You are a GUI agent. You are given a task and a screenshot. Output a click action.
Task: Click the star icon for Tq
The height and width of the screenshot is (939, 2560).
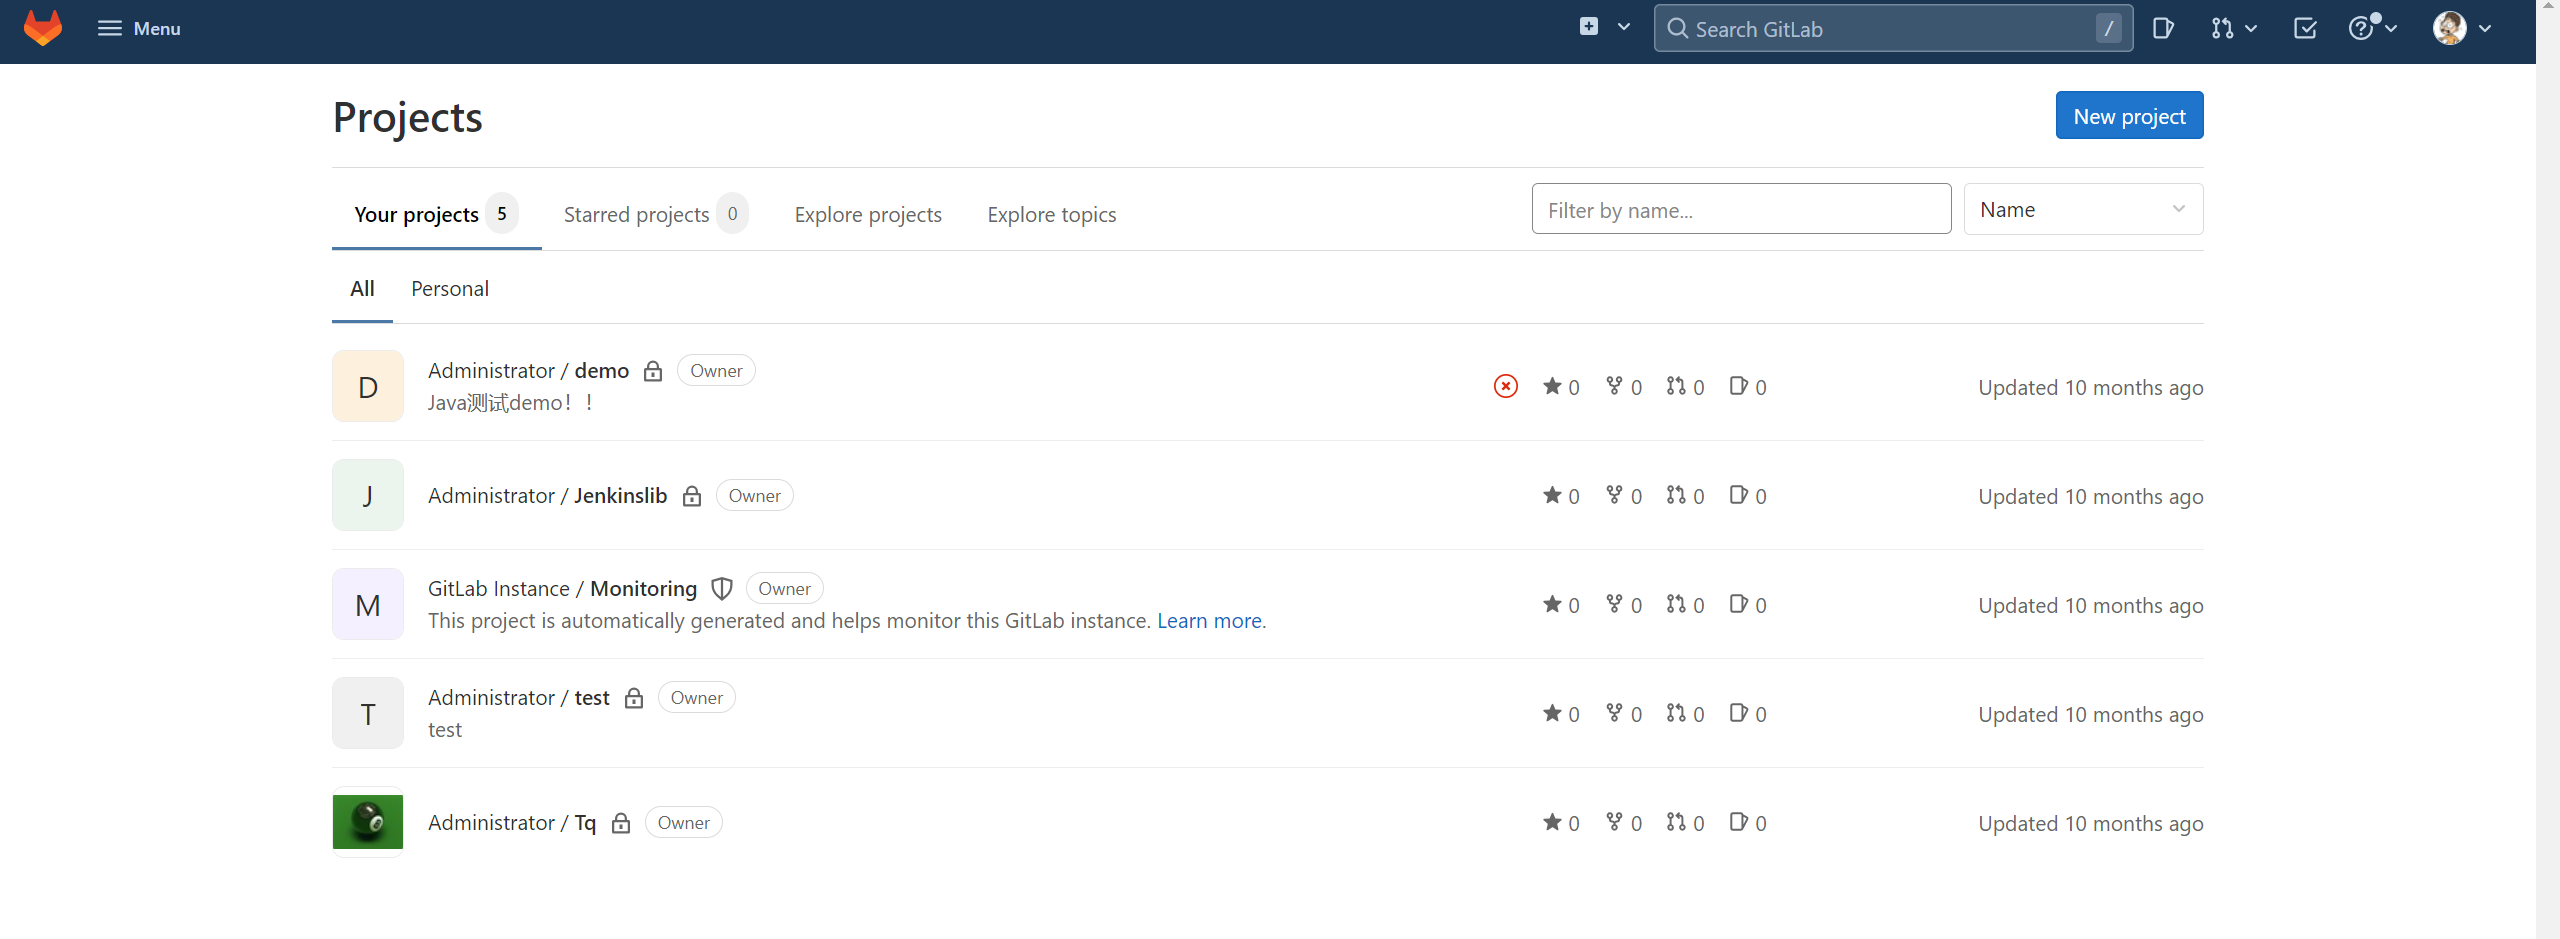click(1552, 822)
